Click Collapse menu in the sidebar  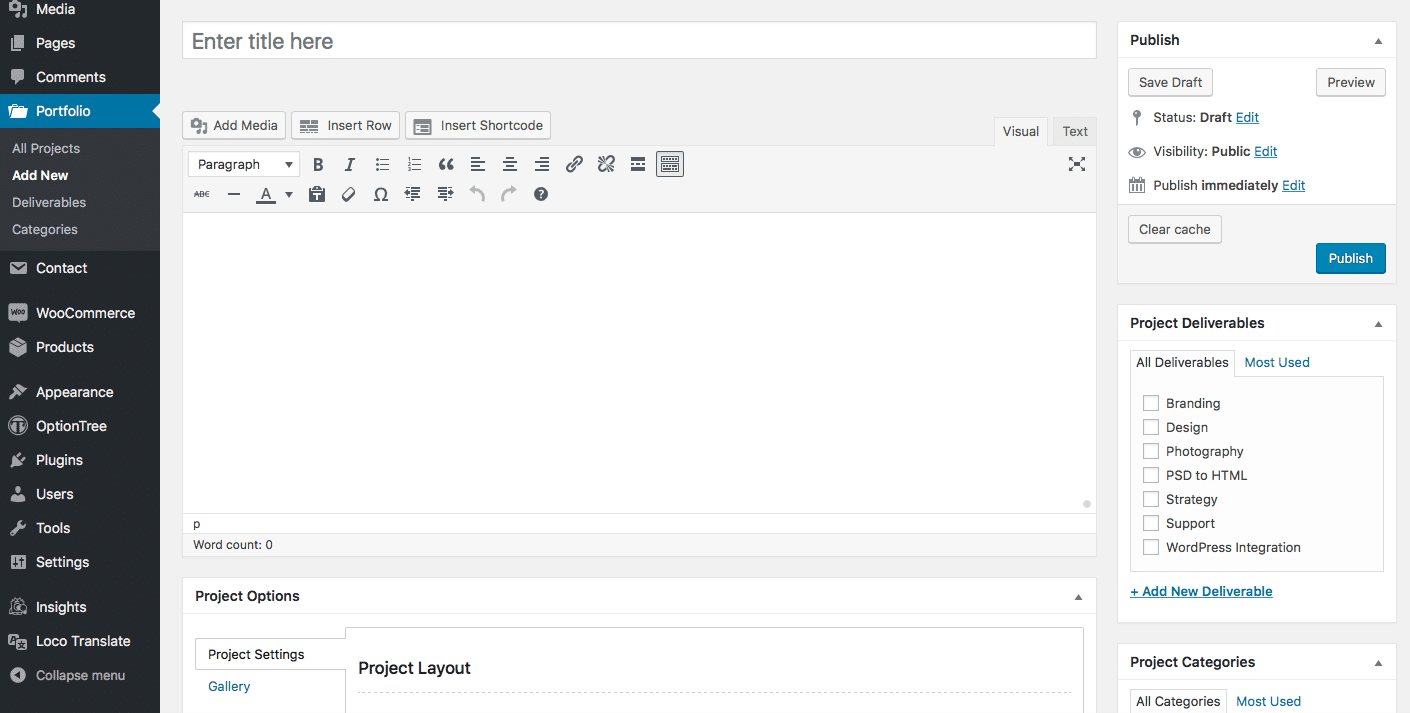click(x=80, y=675)
